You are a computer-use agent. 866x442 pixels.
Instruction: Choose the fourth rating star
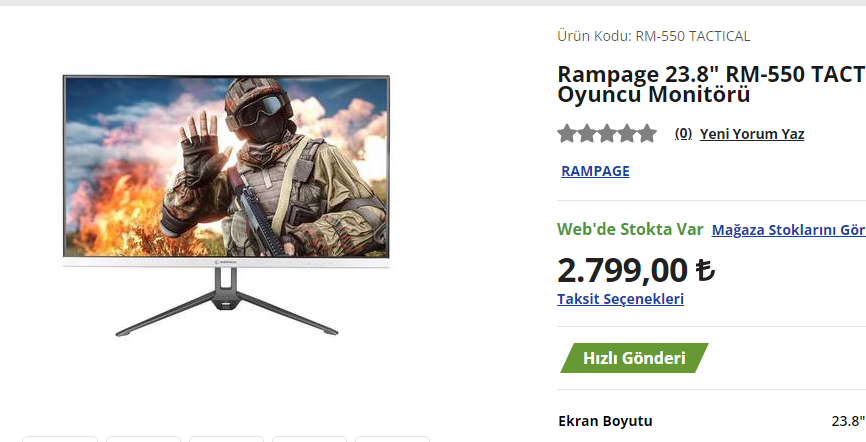point(627,134)
